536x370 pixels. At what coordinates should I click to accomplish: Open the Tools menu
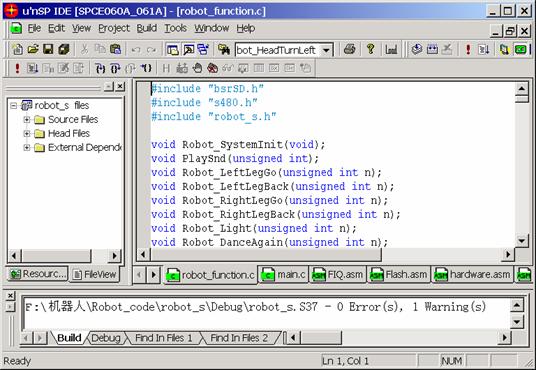[x=175, y=28]
